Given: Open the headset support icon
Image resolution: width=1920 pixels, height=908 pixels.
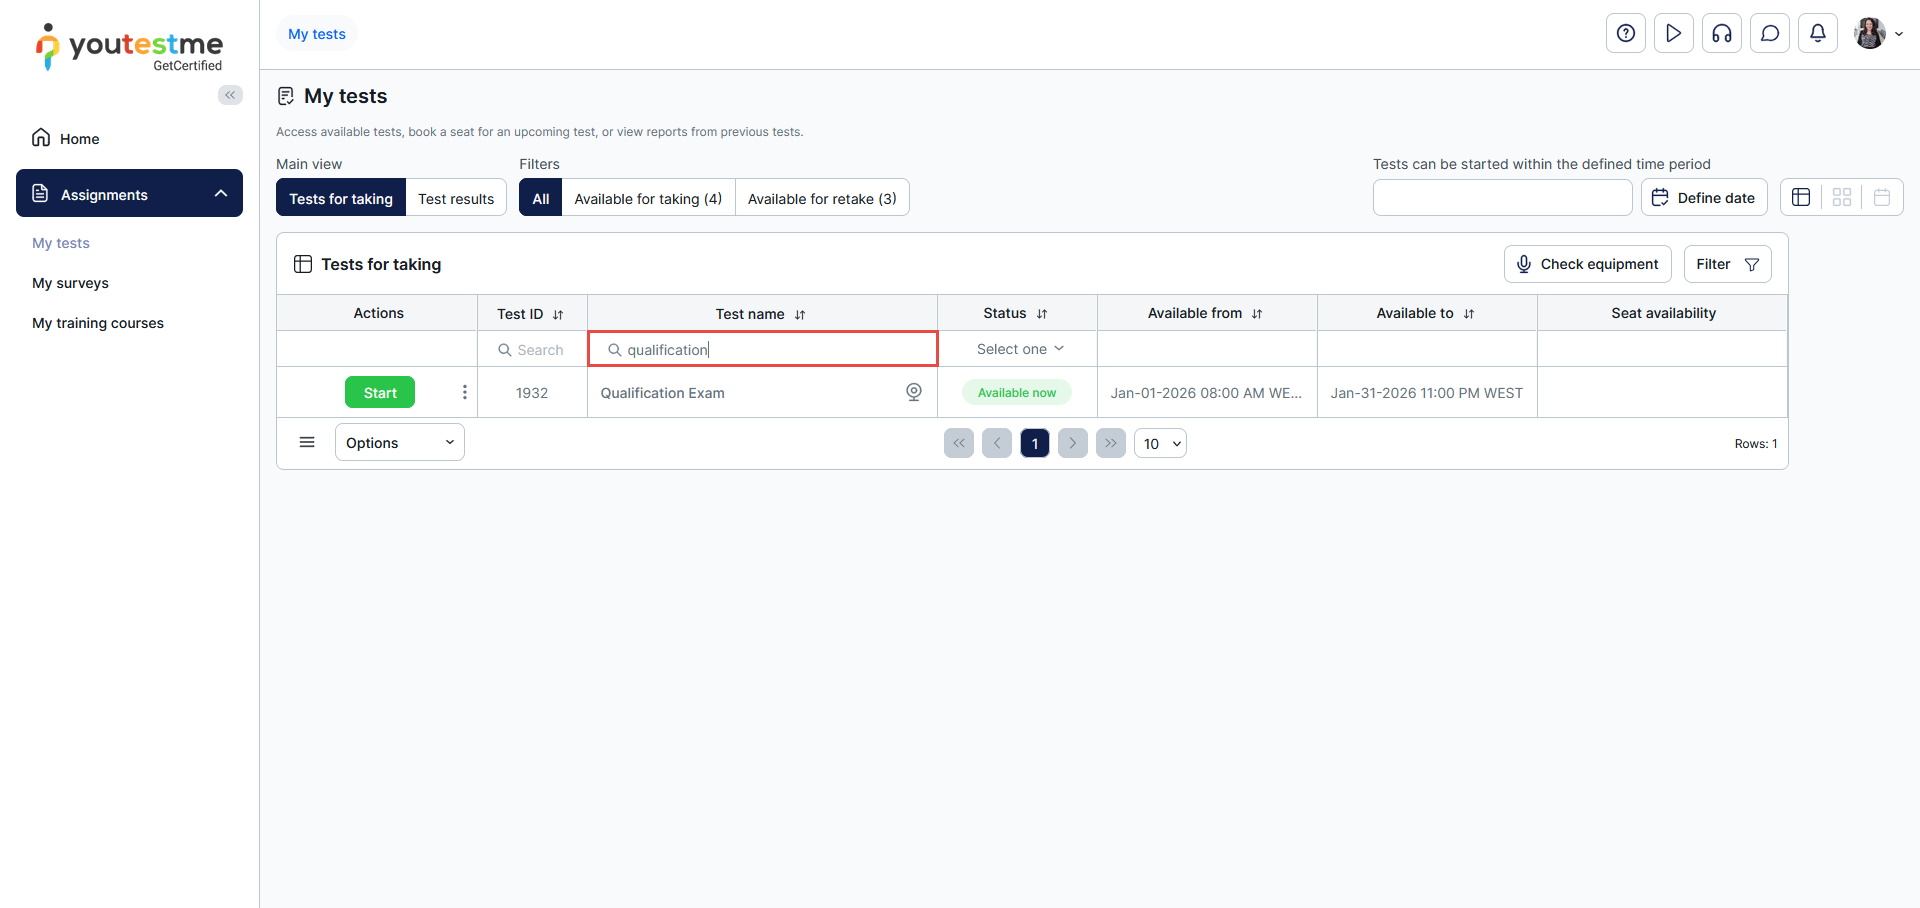Looking at the screenshot, I should tap(1721, 33).
